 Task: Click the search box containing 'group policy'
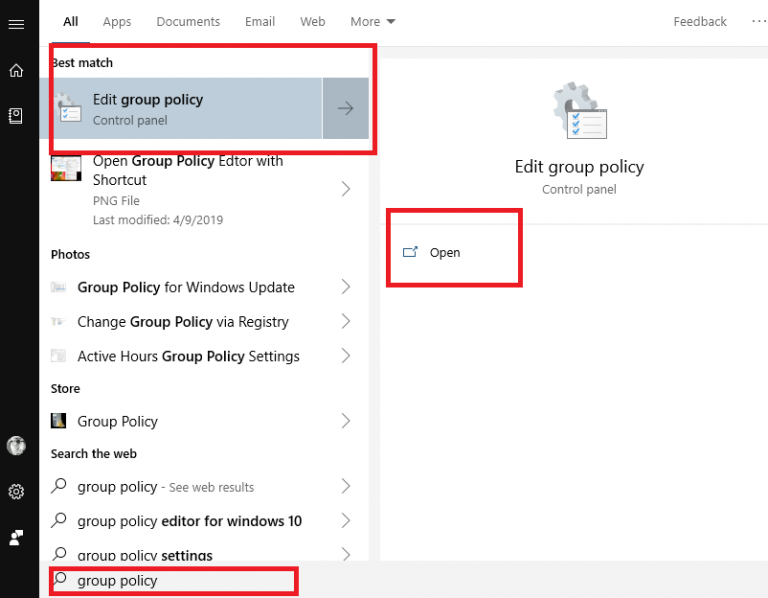pyautogui.click(x=174, y=580)
